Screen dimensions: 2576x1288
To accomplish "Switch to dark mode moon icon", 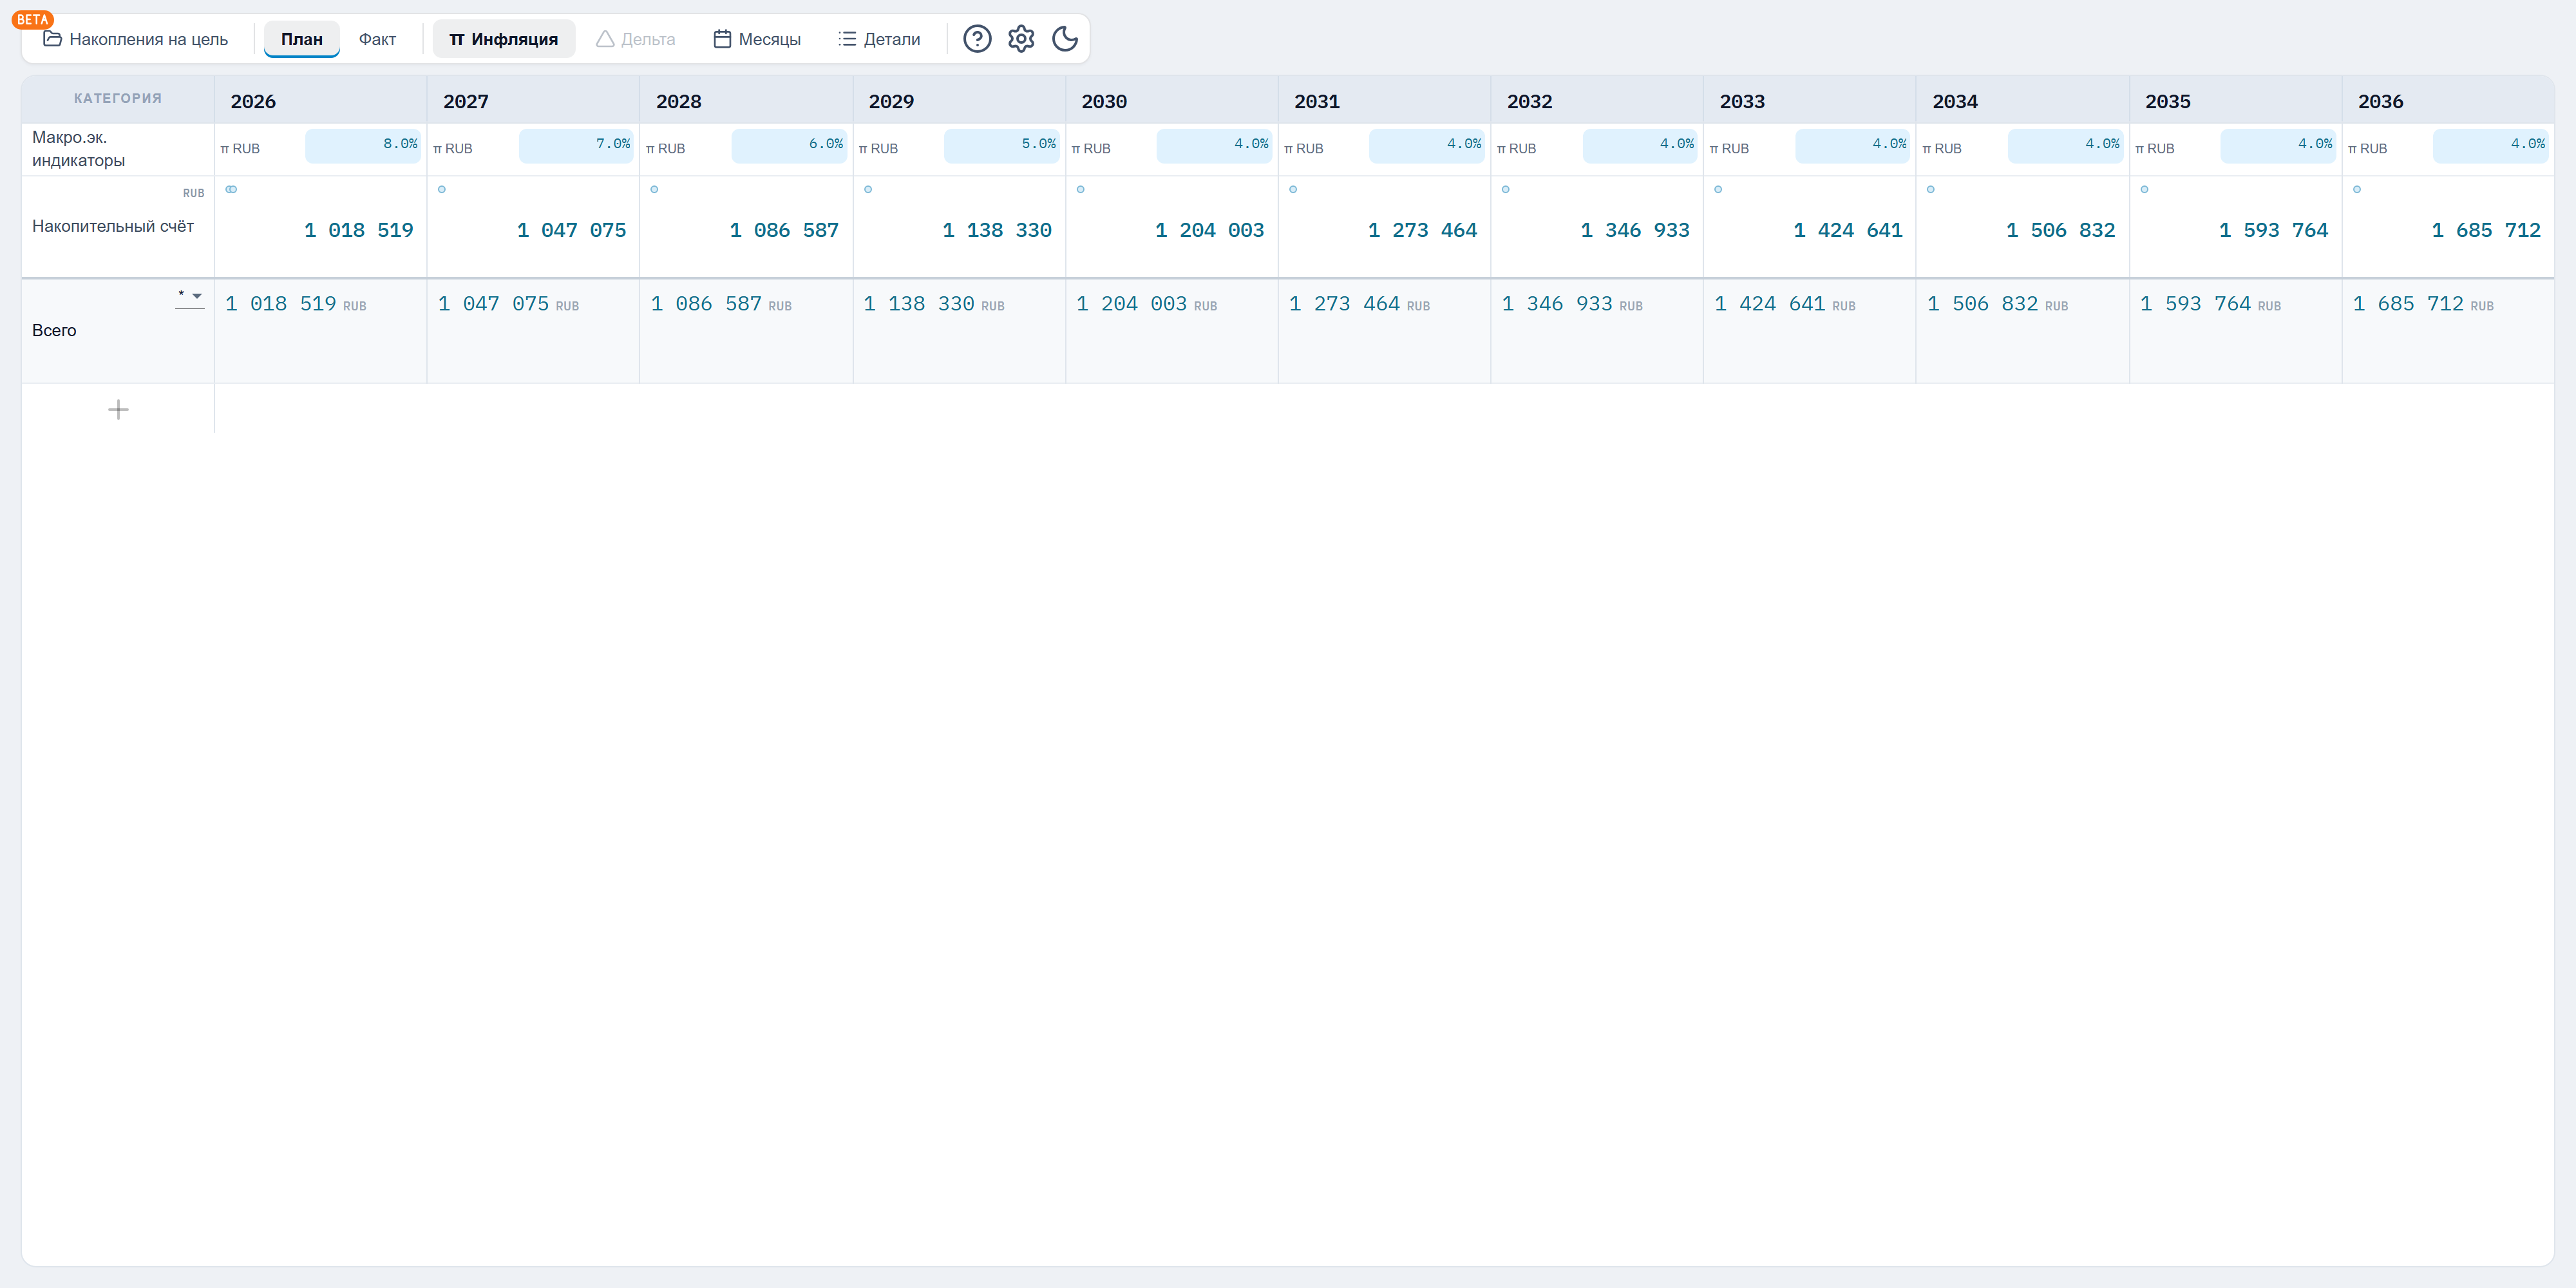I will tap(1065, 39).
